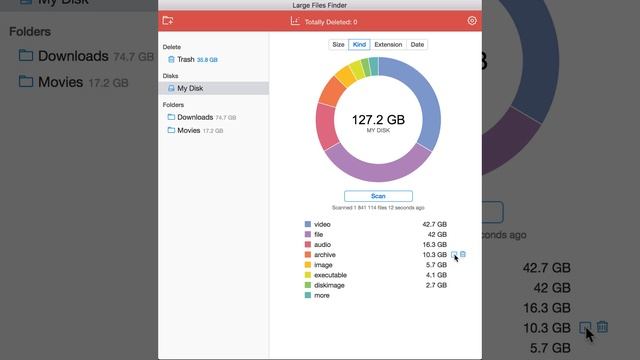Click the 127.2 GB total in chart center
Screen dimensions: 640x360
tap(378, 120)
